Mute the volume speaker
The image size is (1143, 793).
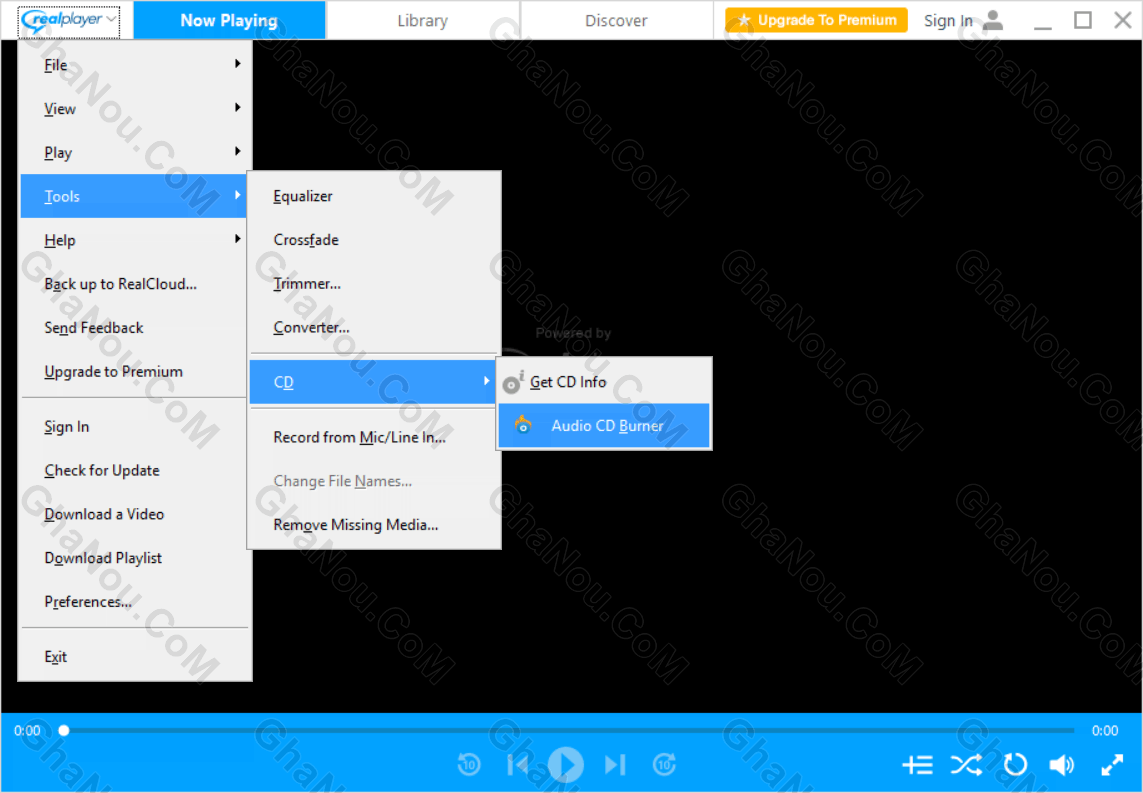(x=1061, y=765)
